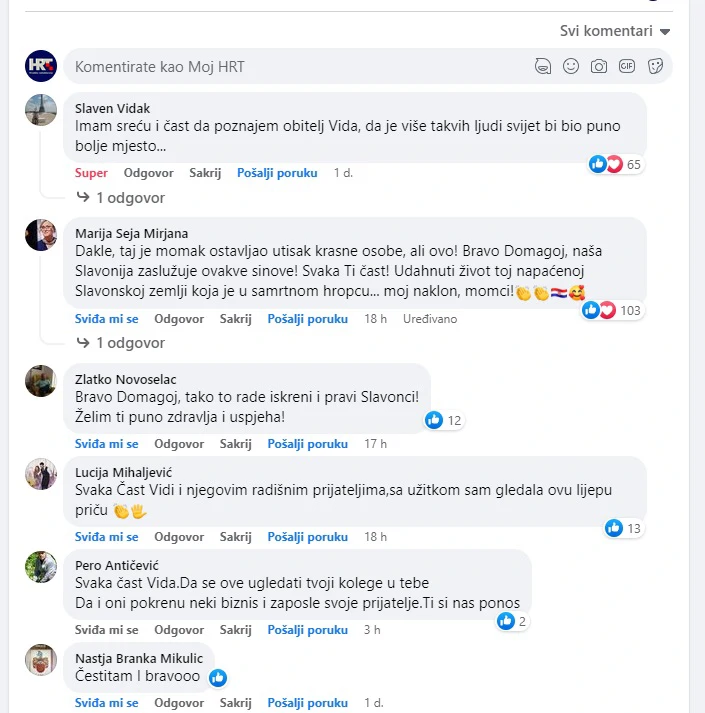Like Pero Antičević's comment with Sviđa mi se
Screen dimensions: 705x713
point(107,630)
